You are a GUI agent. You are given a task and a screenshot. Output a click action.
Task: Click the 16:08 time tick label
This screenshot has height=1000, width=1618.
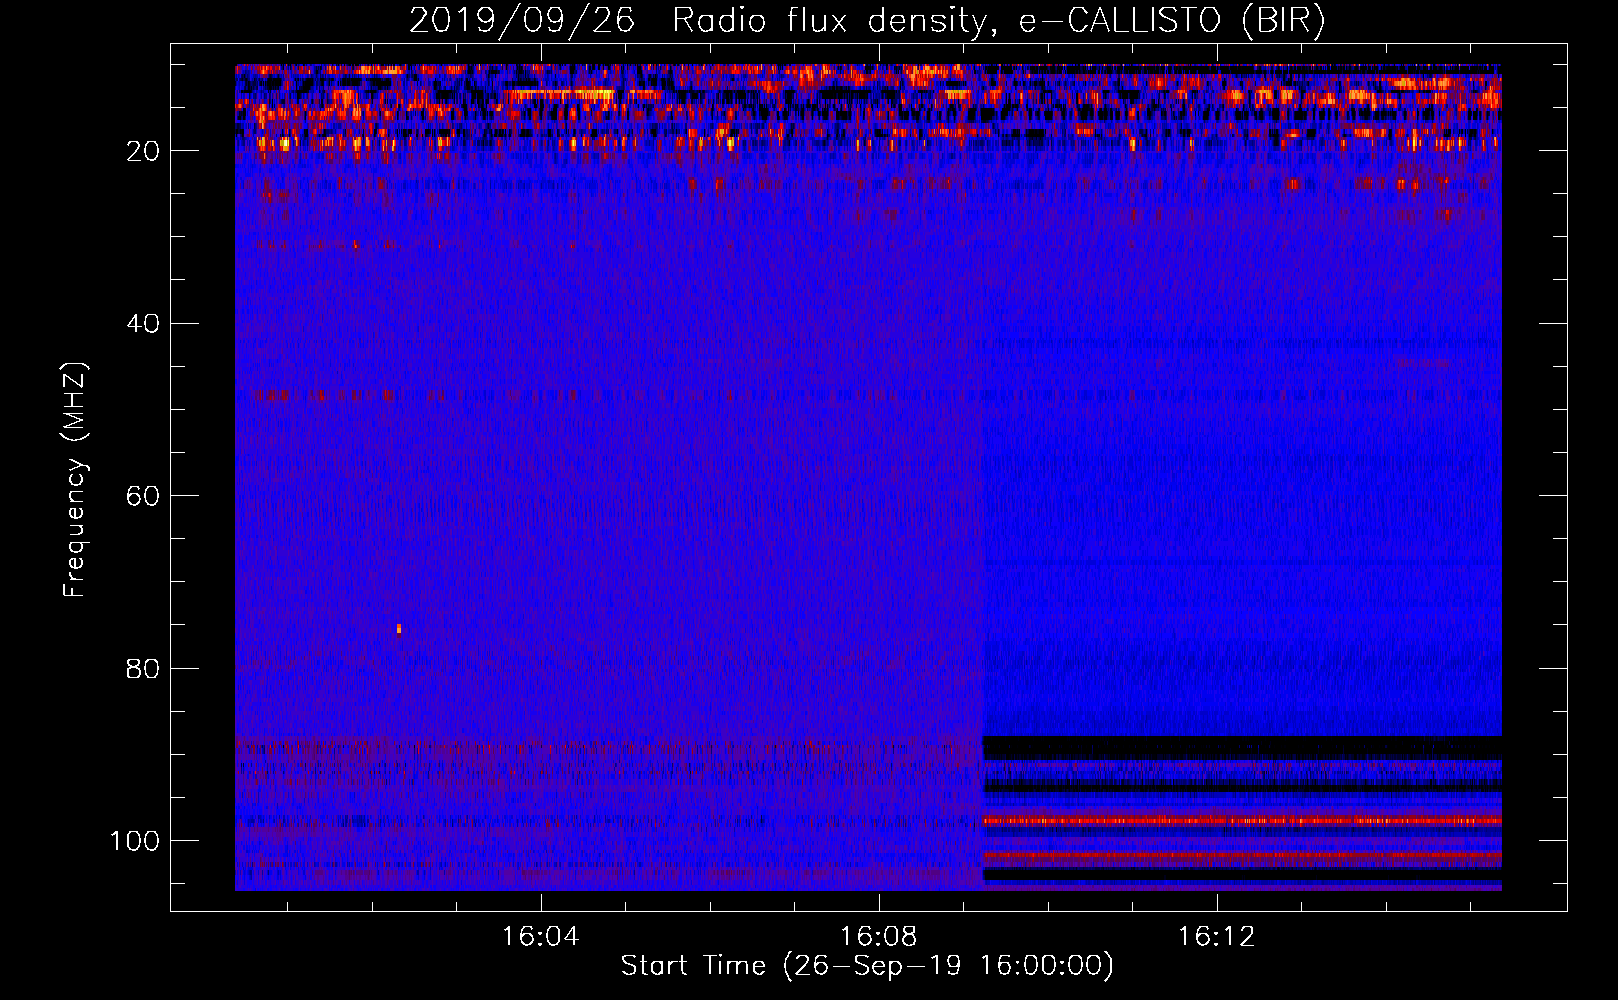coord(879,937)
